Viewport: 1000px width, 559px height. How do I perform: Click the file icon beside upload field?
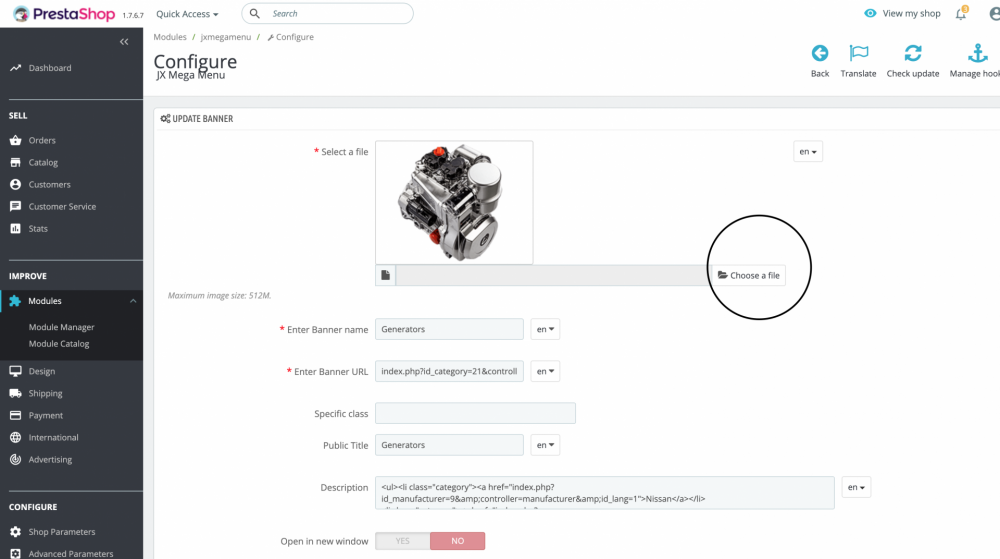point(385,275)
